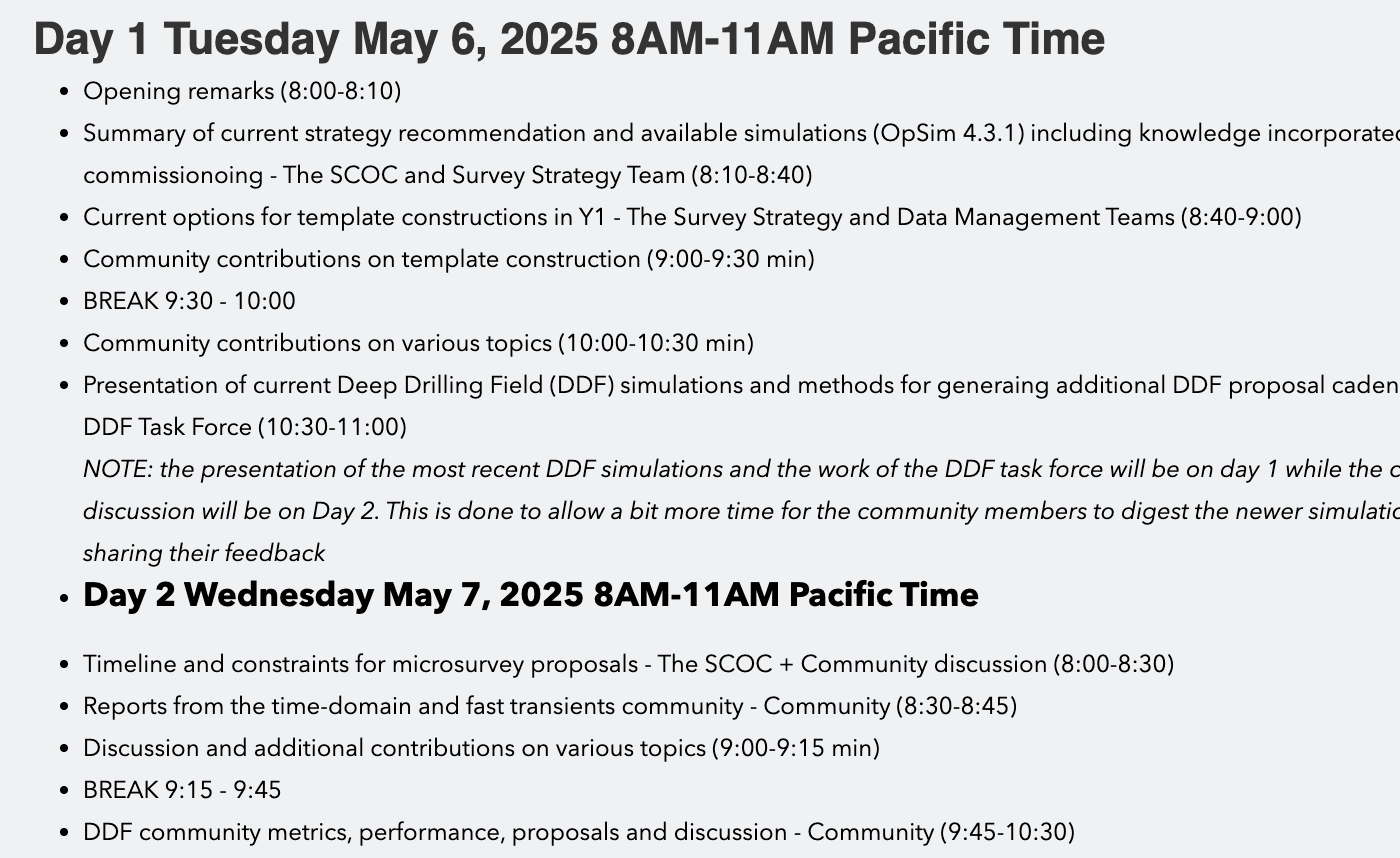Select Discussion and additional contributions item

tap(481, 748)
